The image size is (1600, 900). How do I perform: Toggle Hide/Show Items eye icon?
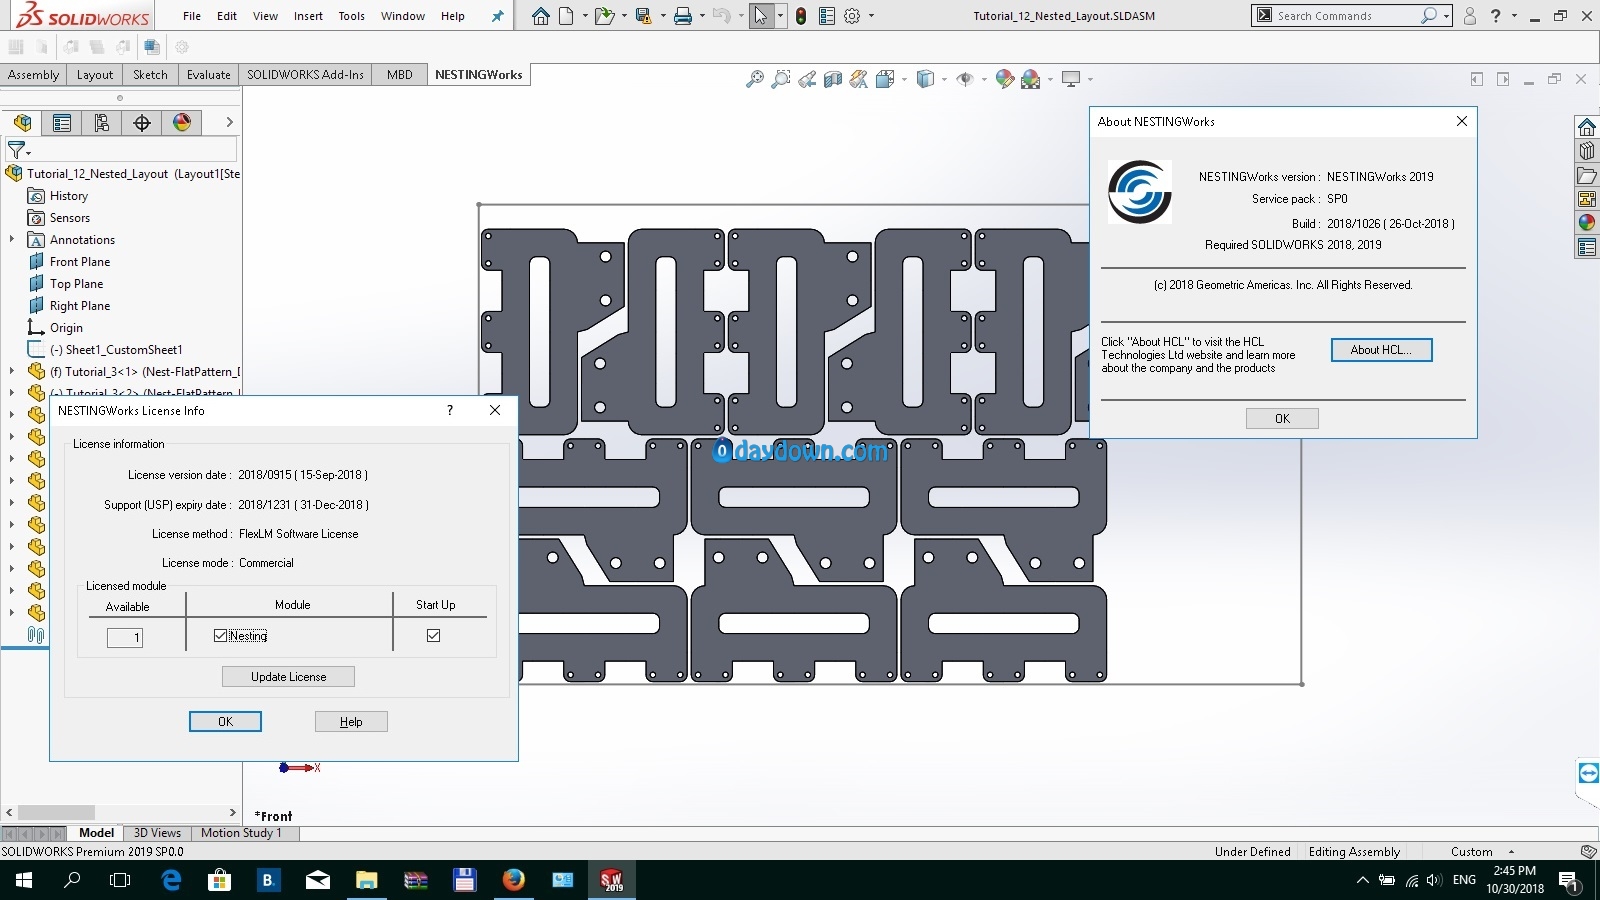point(965,79)
